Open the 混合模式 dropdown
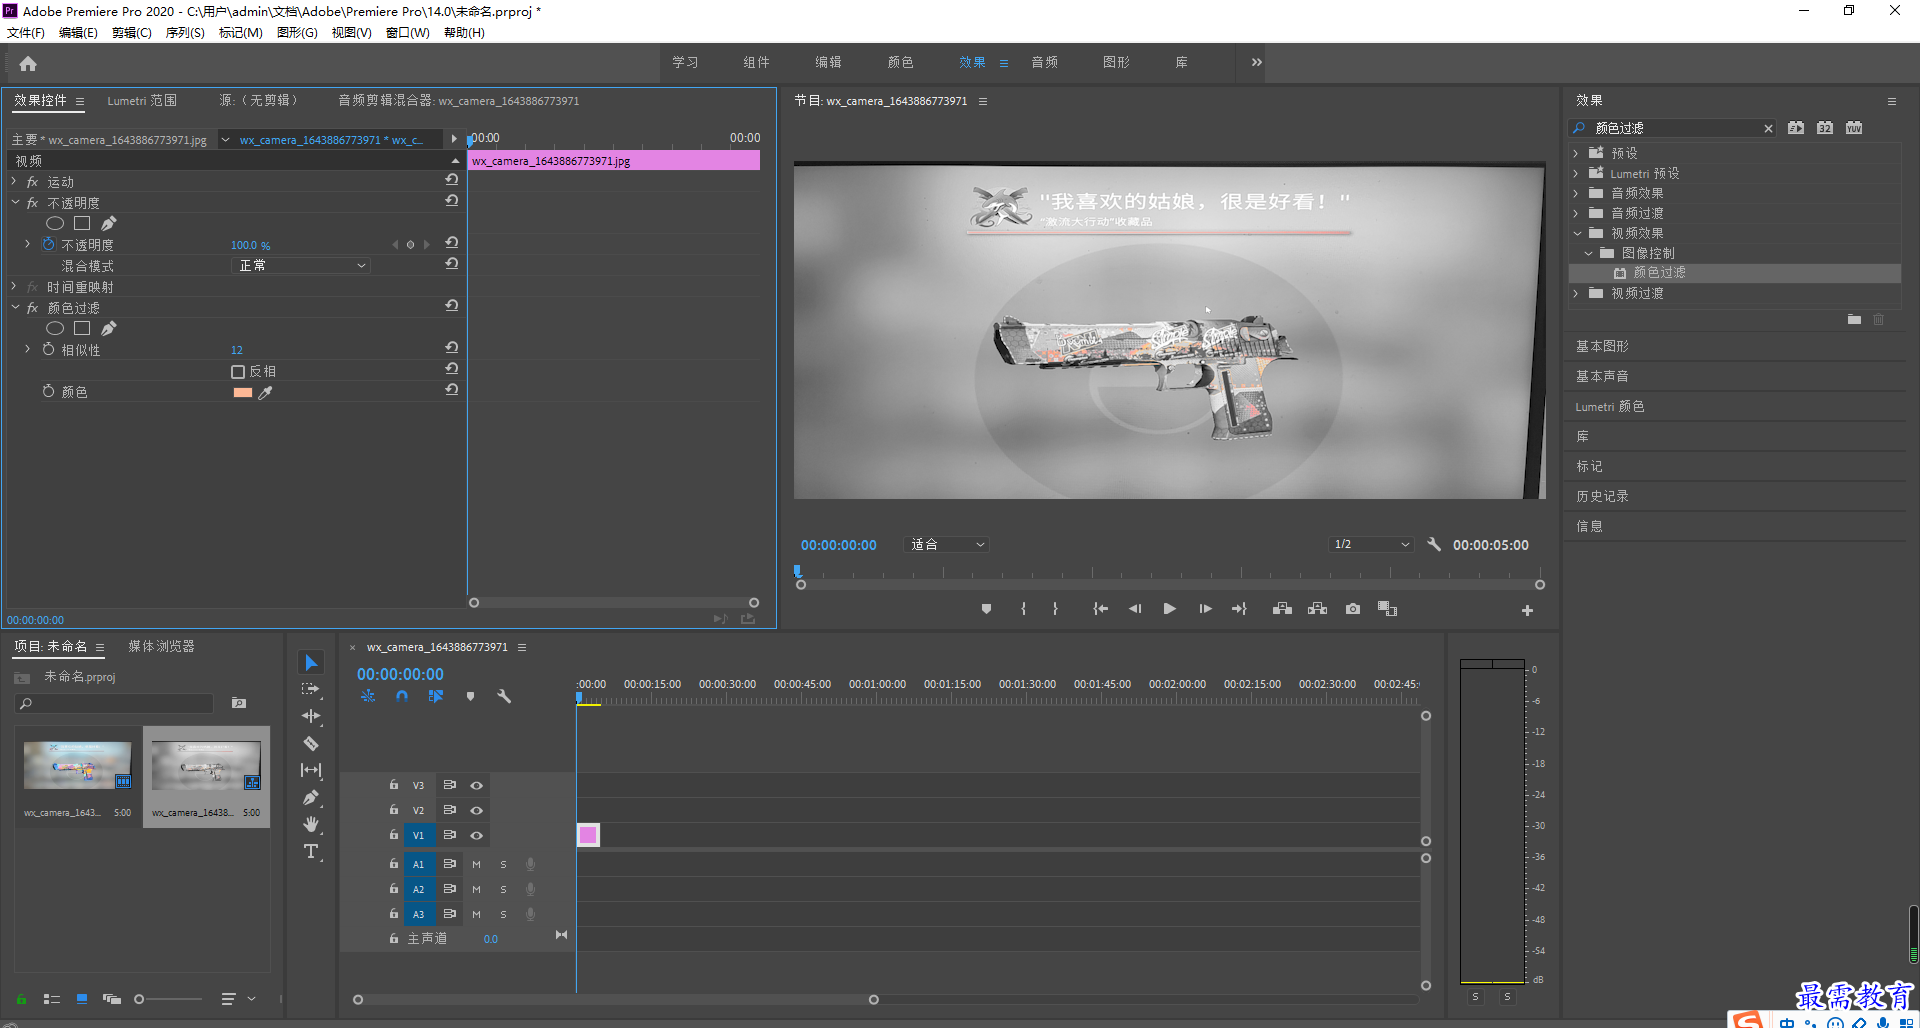This screenshot has width=1920, height=1028. [301, 266]
